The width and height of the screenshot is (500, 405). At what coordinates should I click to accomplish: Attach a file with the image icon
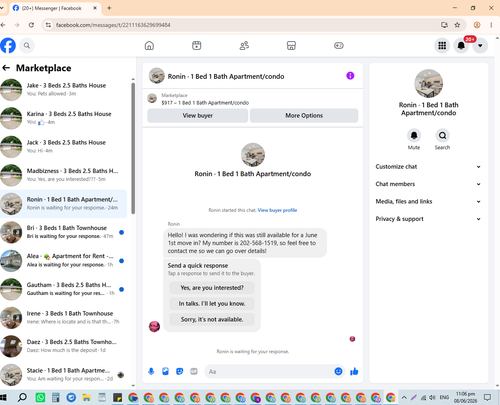click(165, 371)
